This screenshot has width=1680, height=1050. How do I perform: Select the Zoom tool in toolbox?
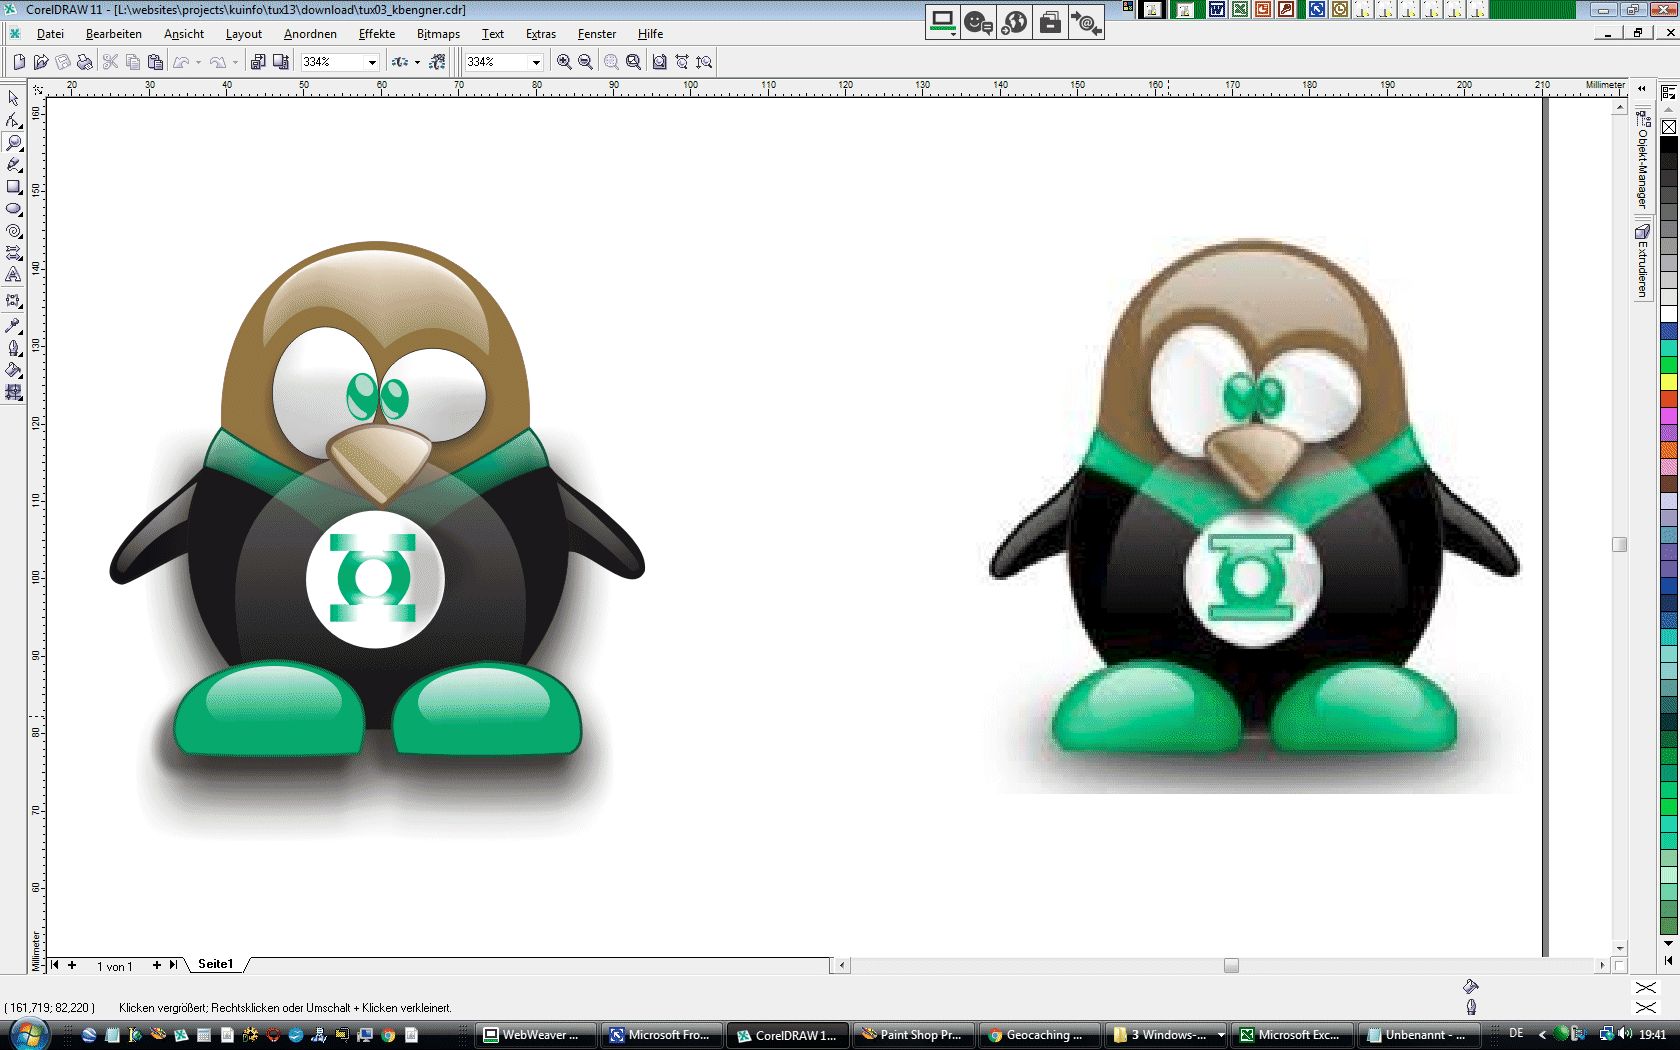13,142
